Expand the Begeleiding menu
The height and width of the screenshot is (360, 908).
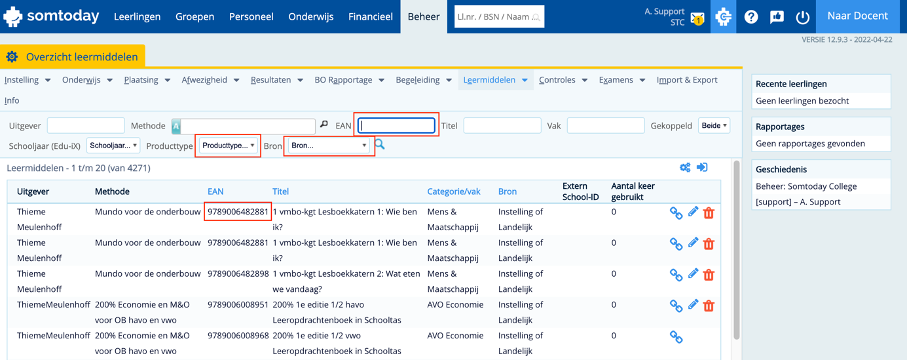[x=423, y=80]
